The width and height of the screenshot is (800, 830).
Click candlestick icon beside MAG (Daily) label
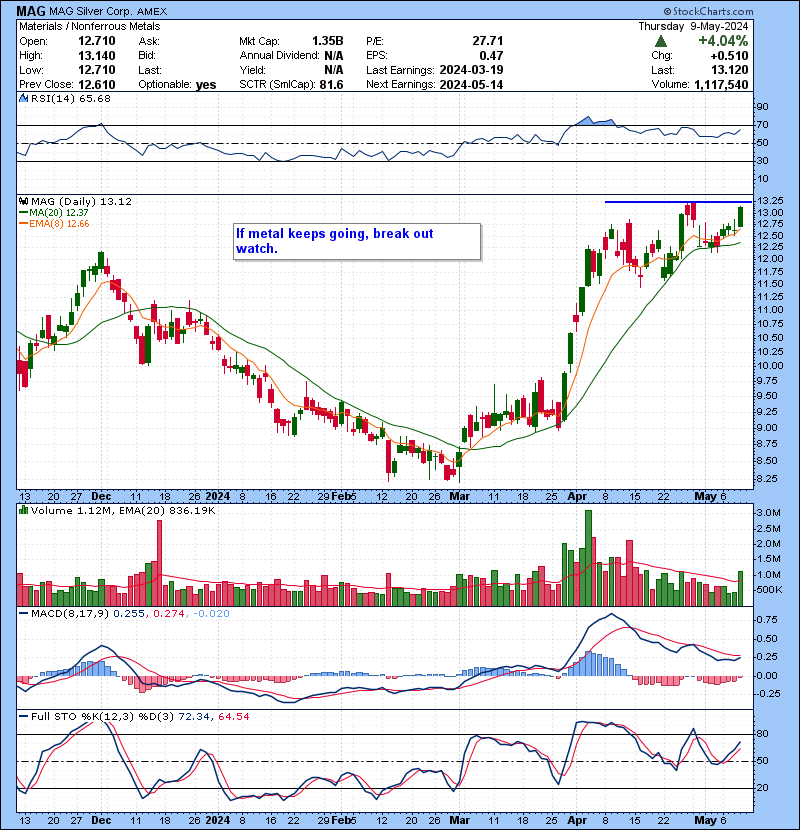pos(23,201)
